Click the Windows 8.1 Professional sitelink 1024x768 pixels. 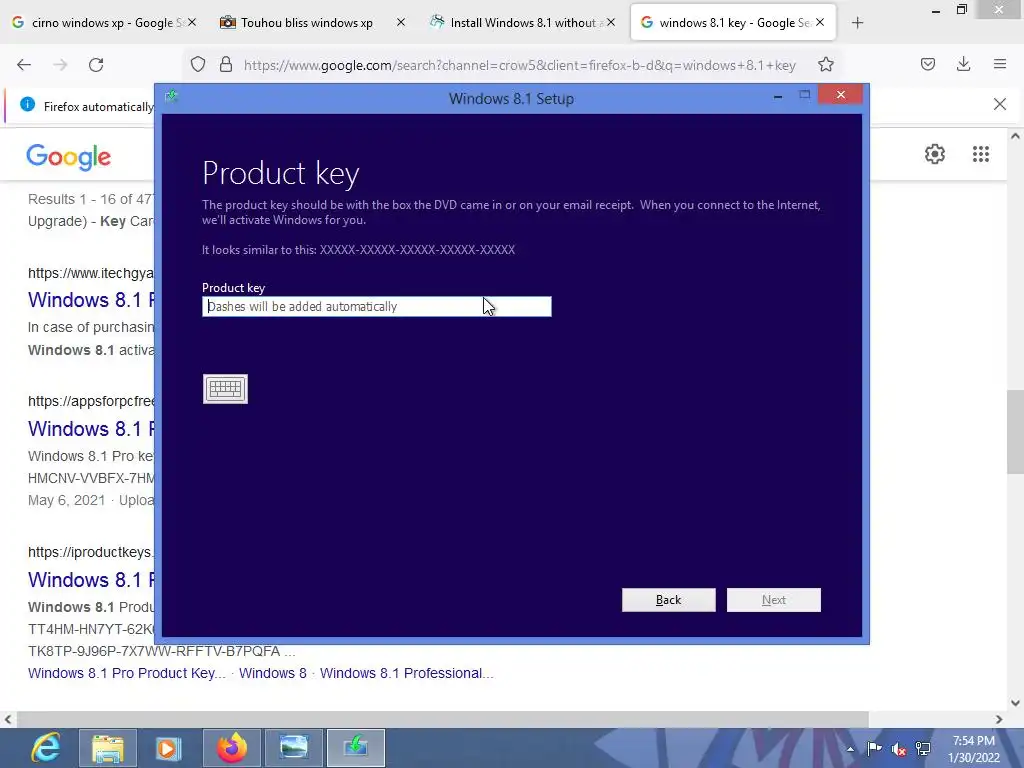(406, 673)
